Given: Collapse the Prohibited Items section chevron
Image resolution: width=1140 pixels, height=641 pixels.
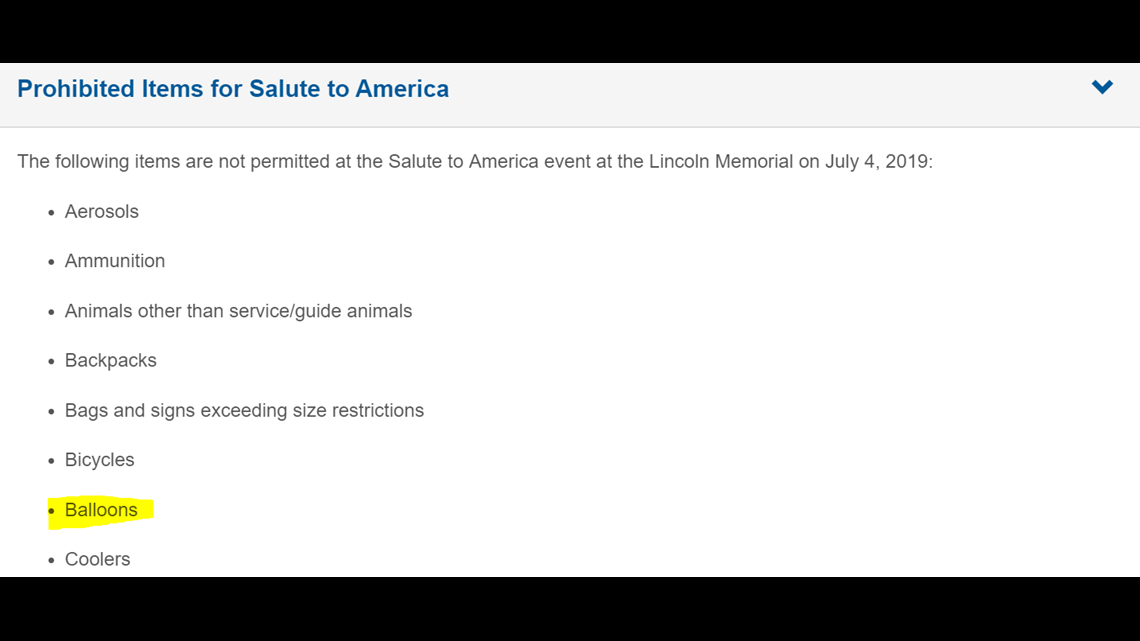Looking at the screenshot, I should [1102, 87].
